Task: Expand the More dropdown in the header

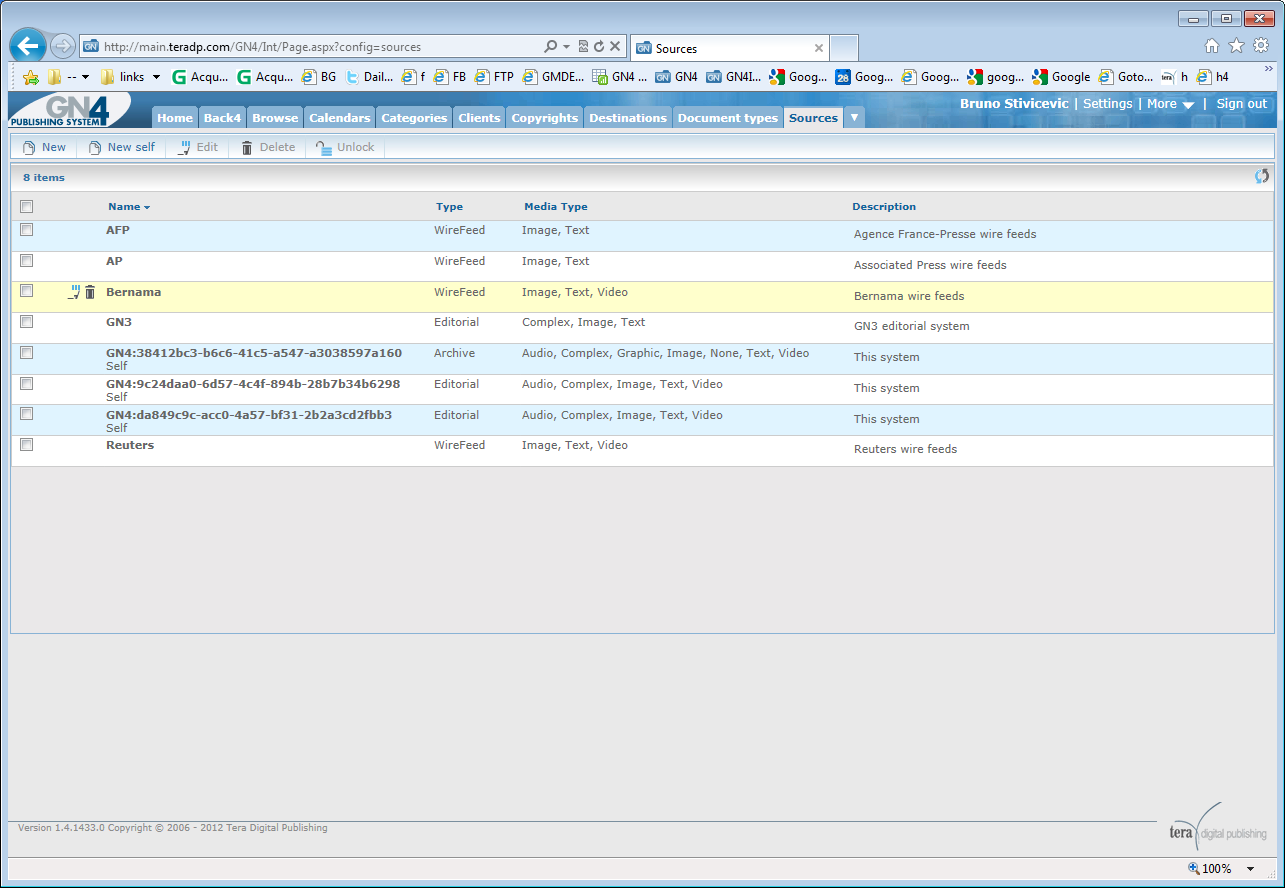Action: (x=1170, y=104)
